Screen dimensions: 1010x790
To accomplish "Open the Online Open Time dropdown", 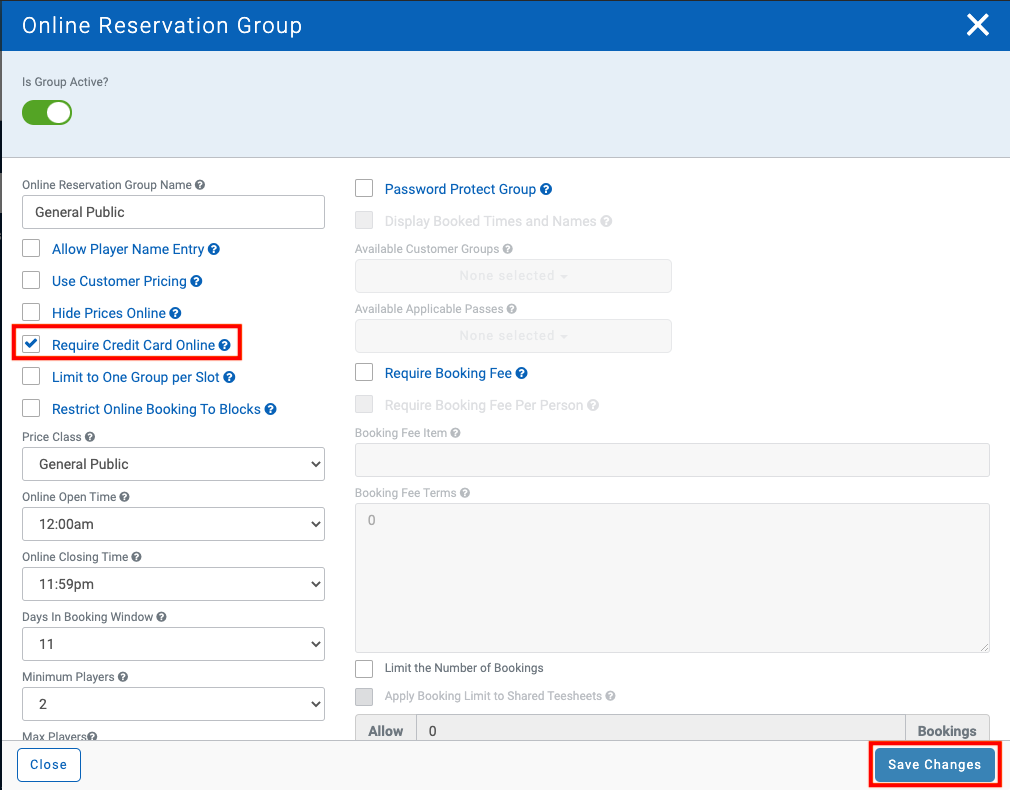I will coord(173,524).
